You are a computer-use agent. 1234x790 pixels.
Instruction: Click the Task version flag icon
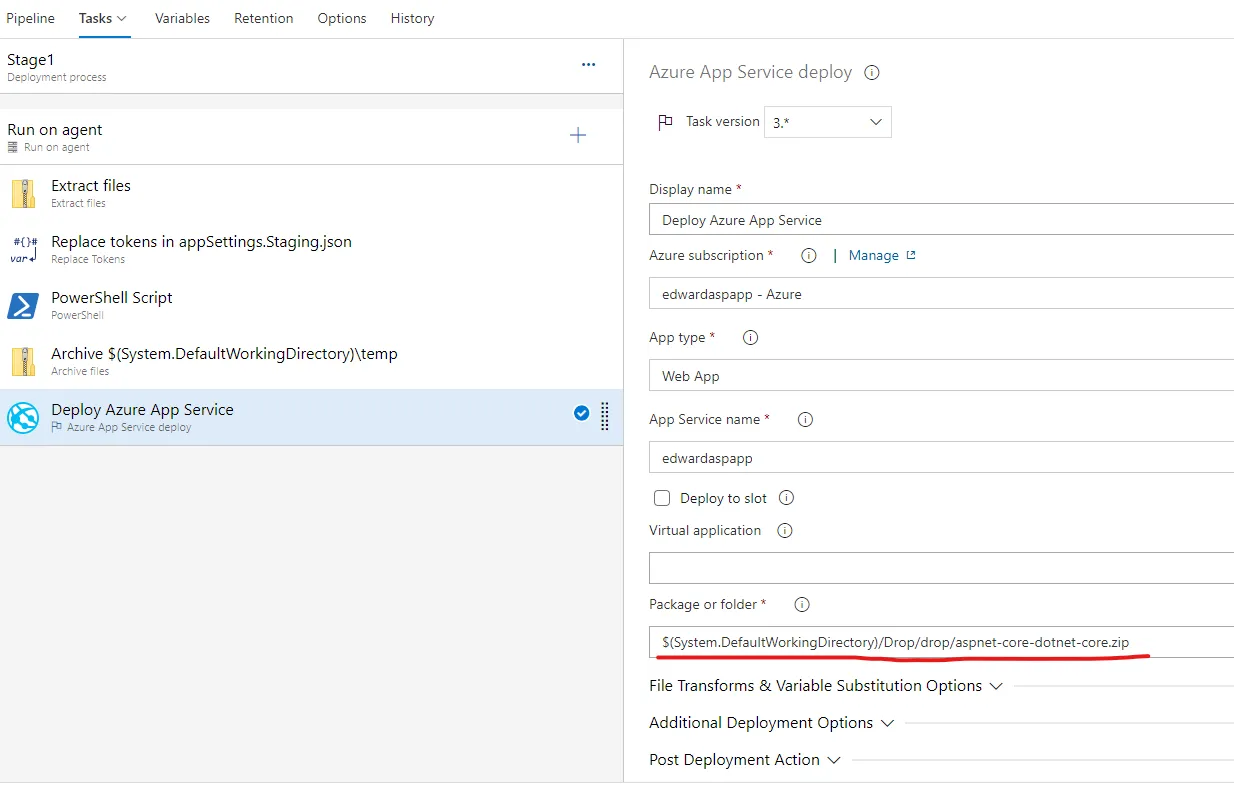[665, 122]
